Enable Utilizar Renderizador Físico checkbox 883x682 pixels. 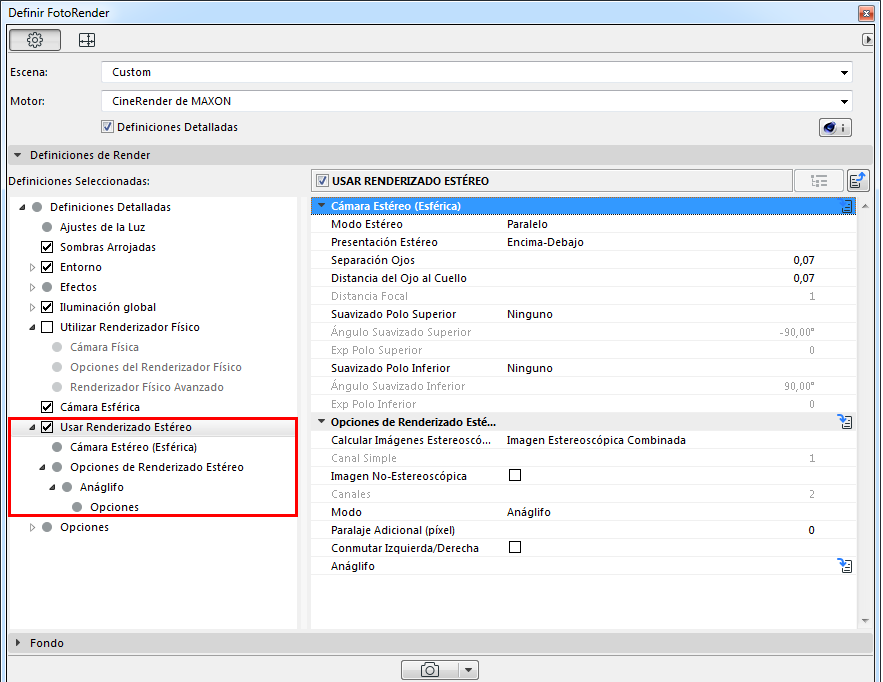(x=47, y=327)
